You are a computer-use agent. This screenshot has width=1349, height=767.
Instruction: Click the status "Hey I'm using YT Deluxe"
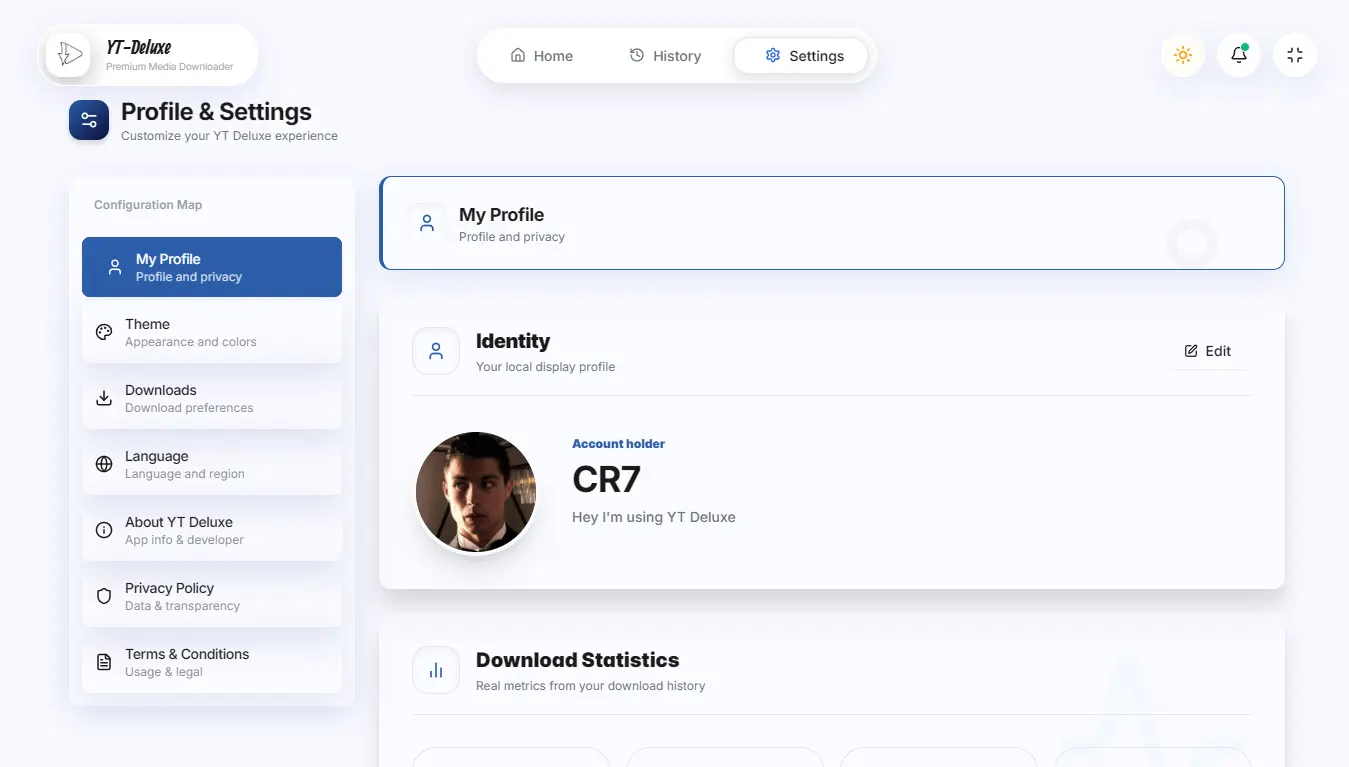pos(654,518)
